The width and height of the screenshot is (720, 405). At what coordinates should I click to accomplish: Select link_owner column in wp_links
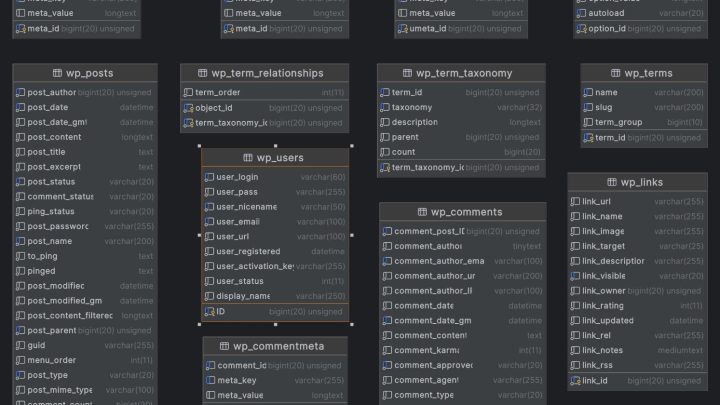(637, 291)
